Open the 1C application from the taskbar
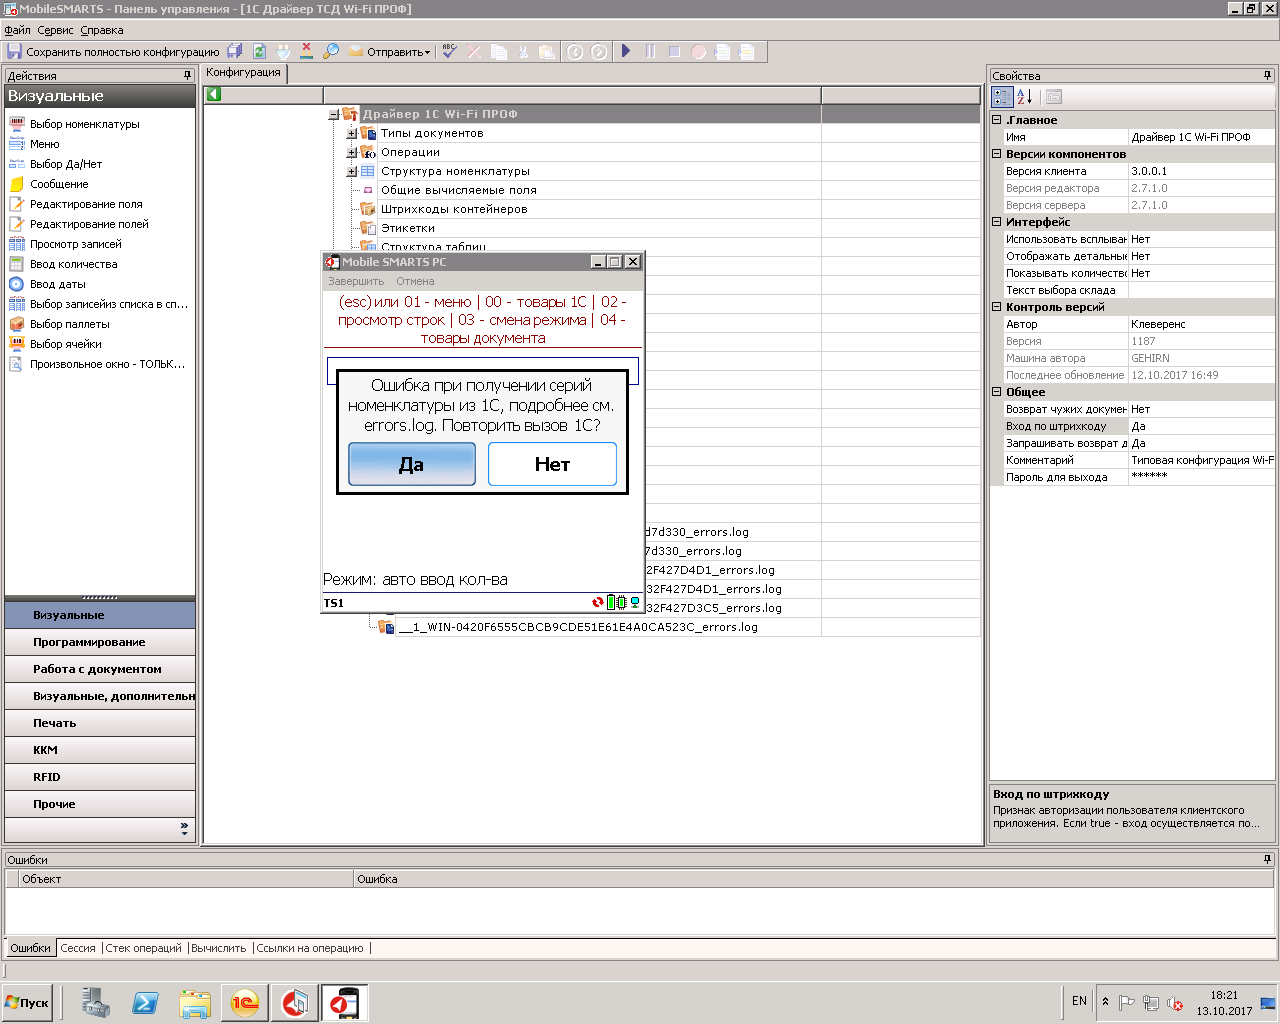 pyautogui.click(x=245, y=1003)
